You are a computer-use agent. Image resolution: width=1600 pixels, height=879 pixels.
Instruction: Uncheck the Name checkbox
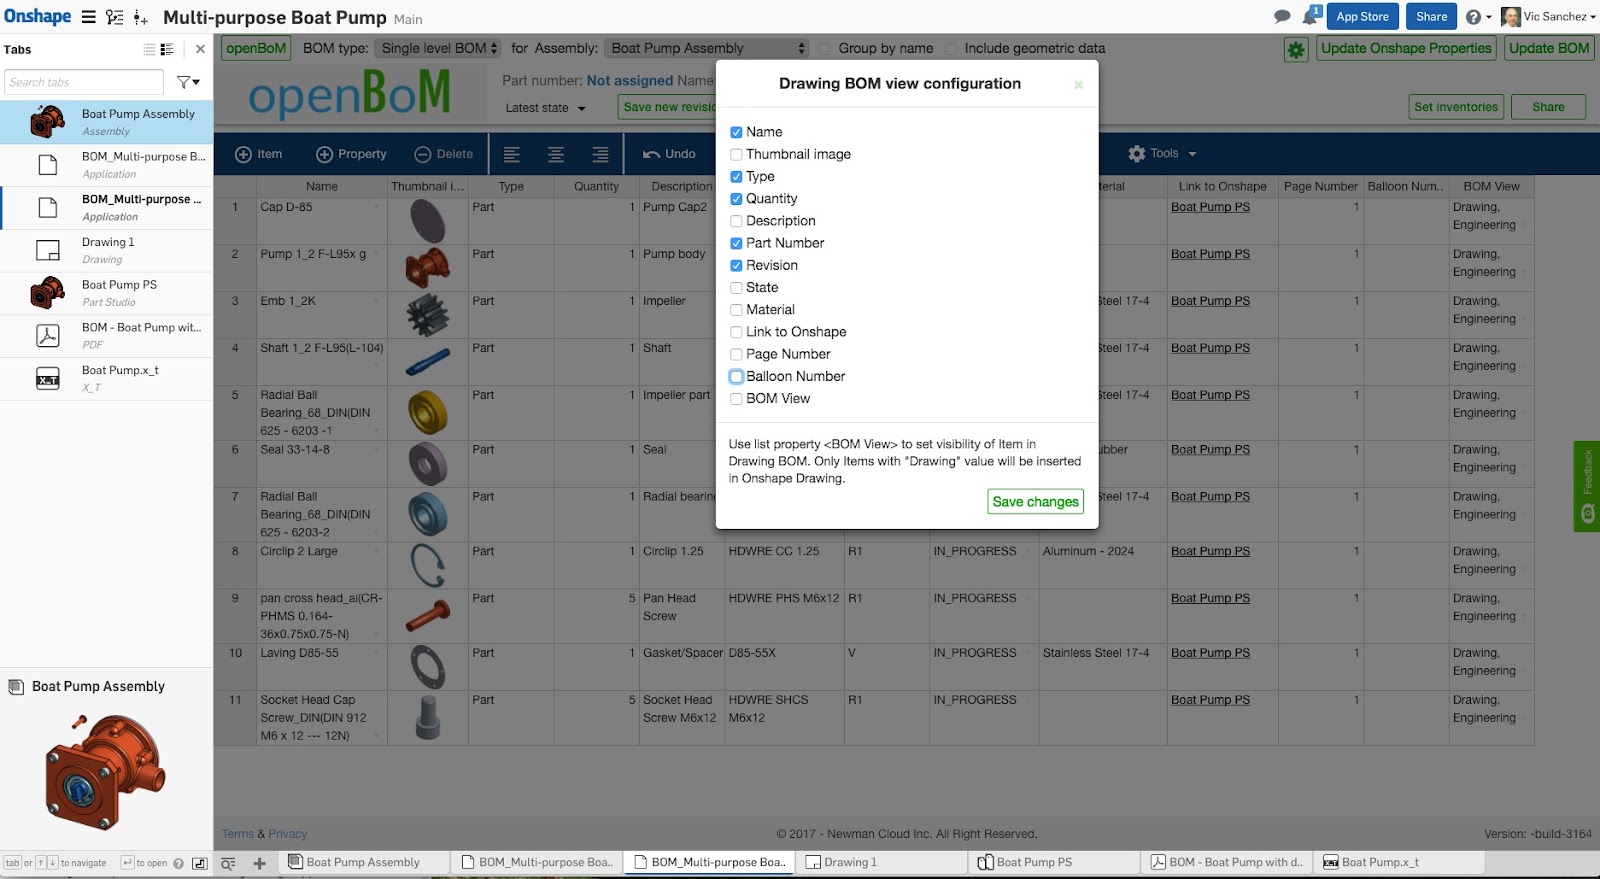(736, 132)
